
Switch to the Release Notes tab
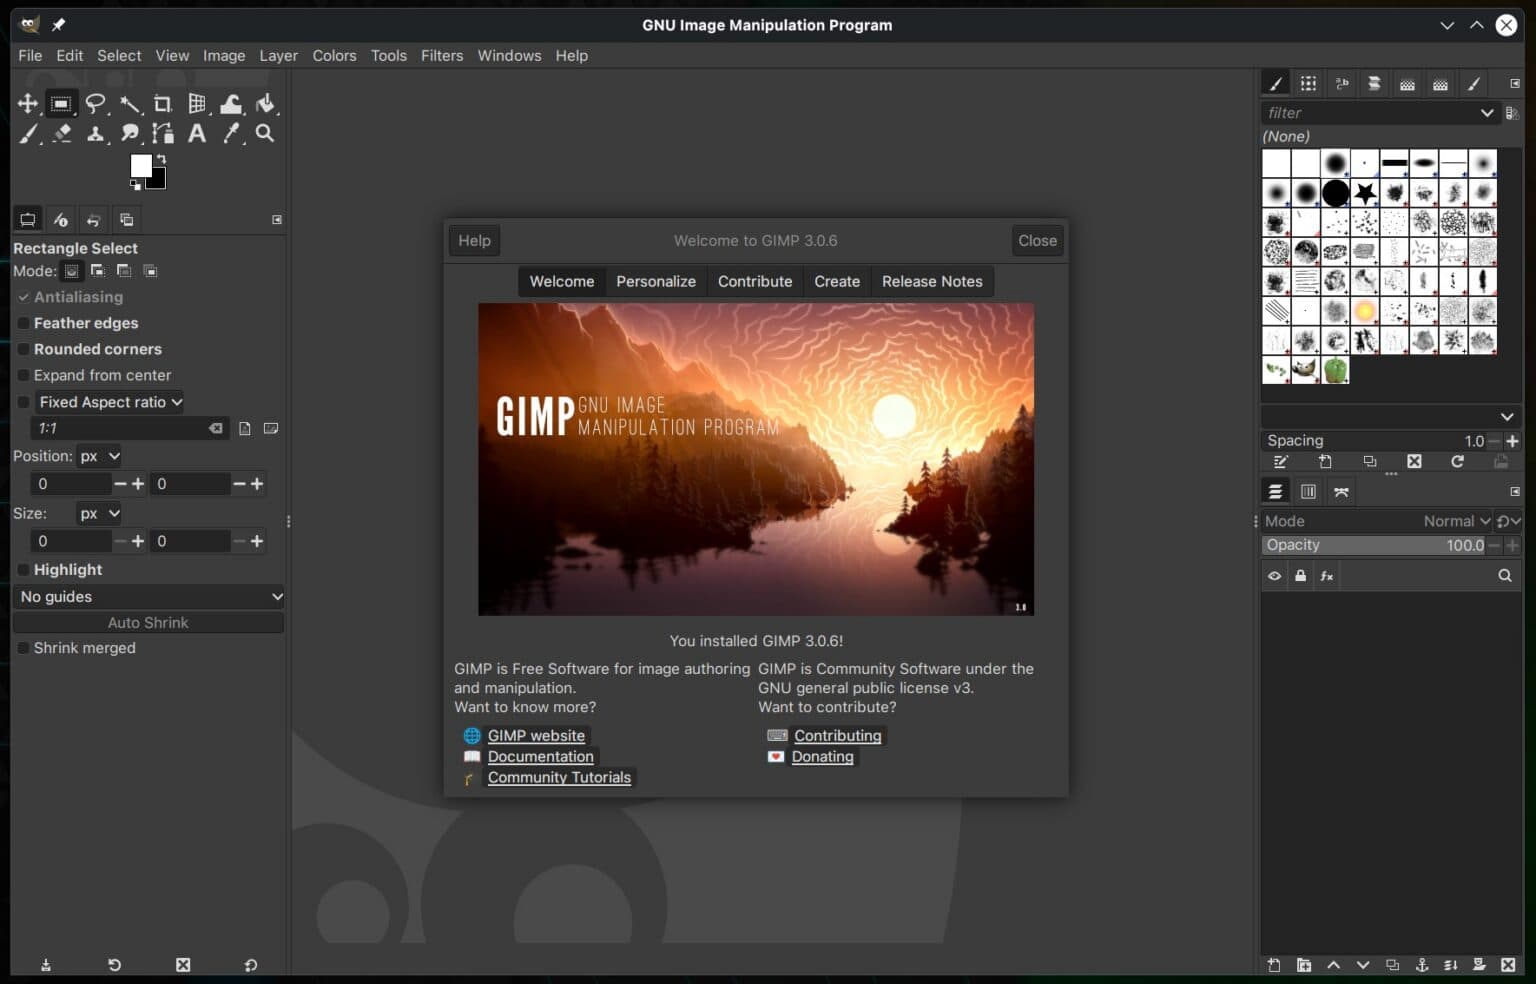click(x=932, y=281)
